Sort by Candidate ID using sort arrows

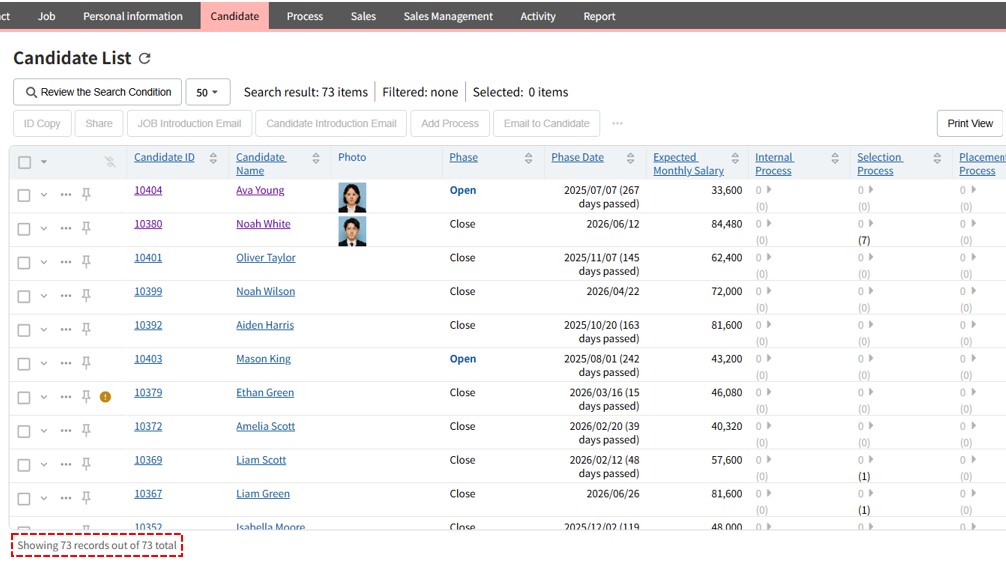pos(213,158)
